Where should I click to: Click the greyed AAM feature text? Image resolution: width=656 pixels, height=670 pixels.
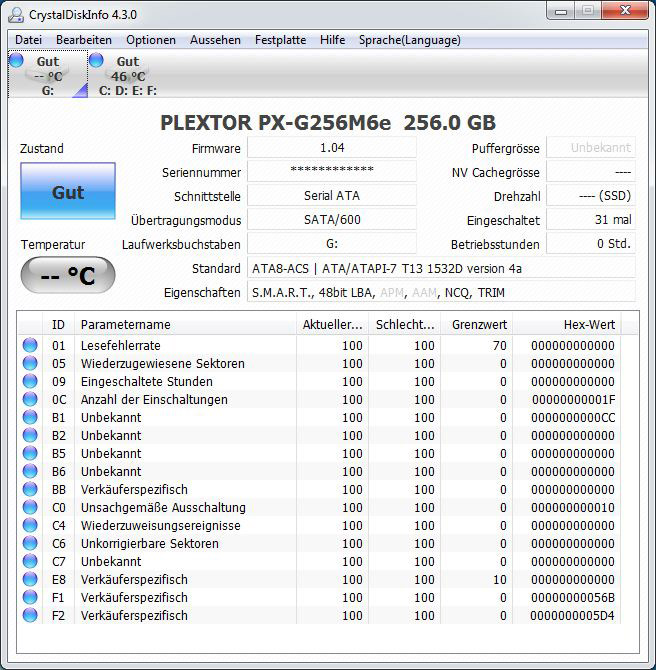(x=424, y=293)
